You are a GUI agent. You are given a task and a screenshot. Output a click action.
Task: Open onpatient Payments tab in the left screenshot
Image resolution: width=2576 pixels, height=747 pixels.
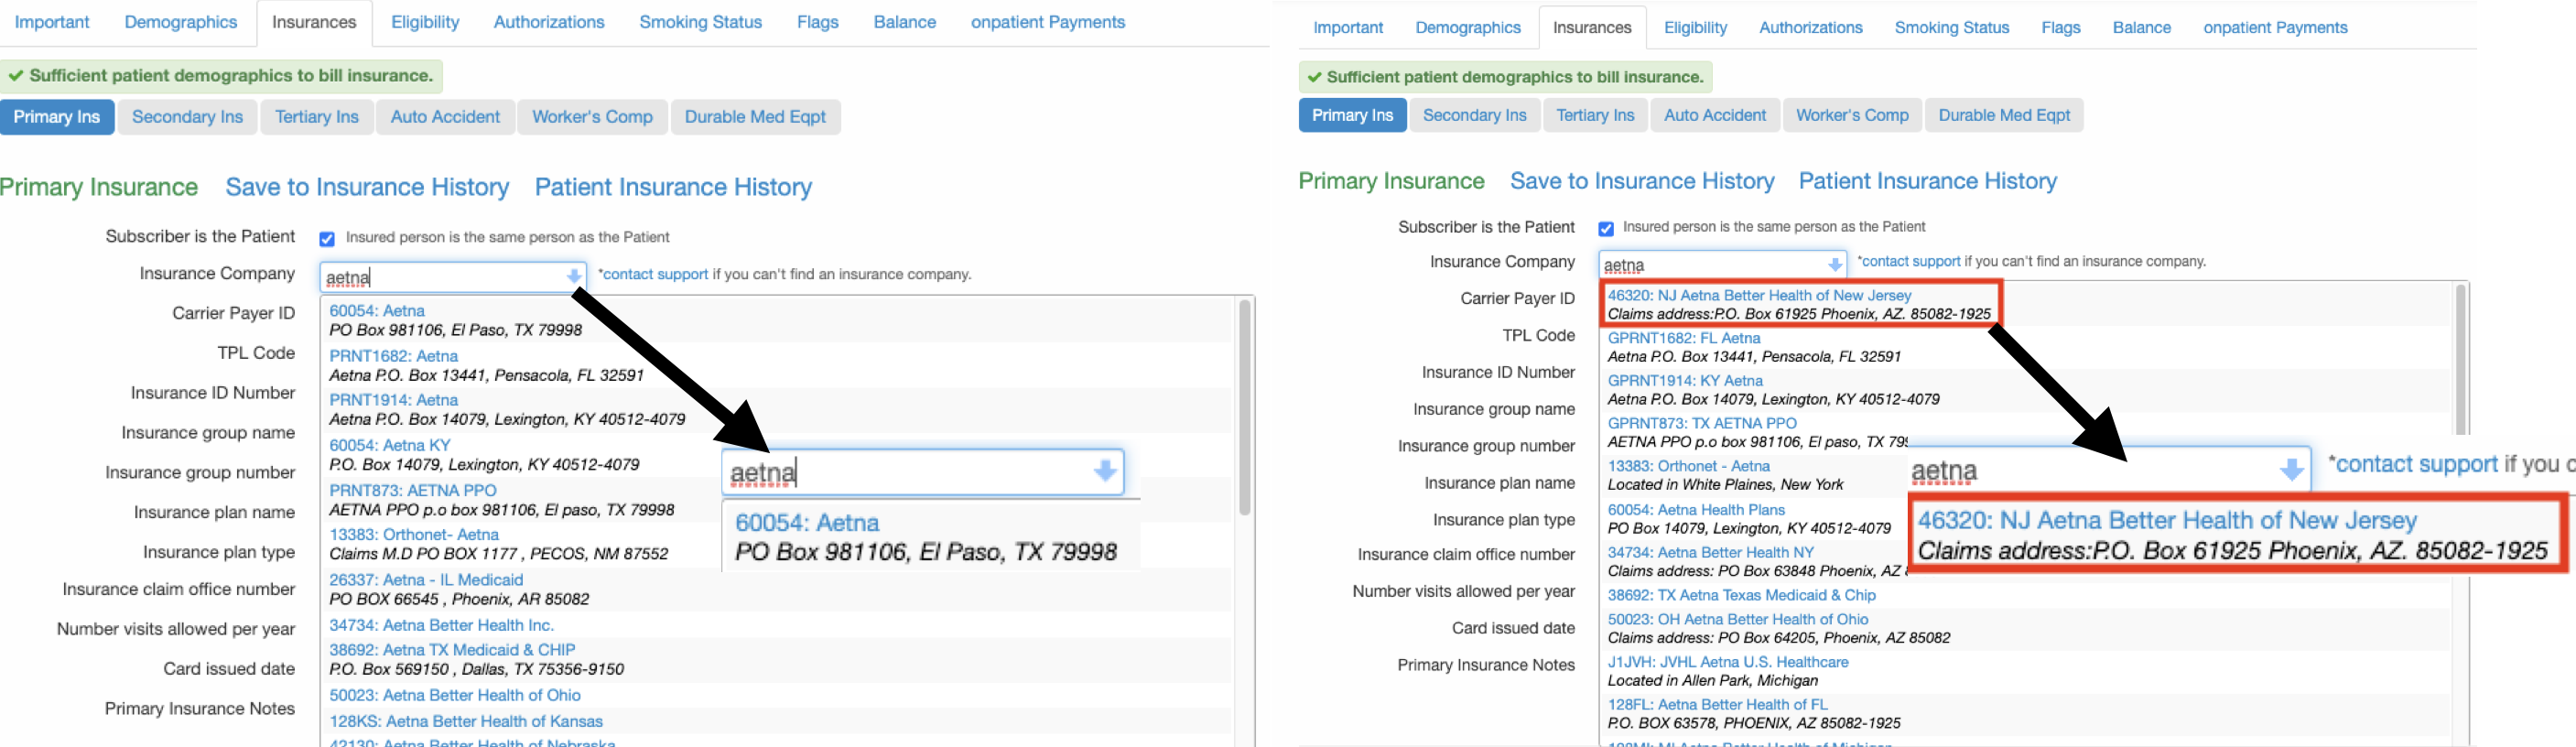[1047, 22]
